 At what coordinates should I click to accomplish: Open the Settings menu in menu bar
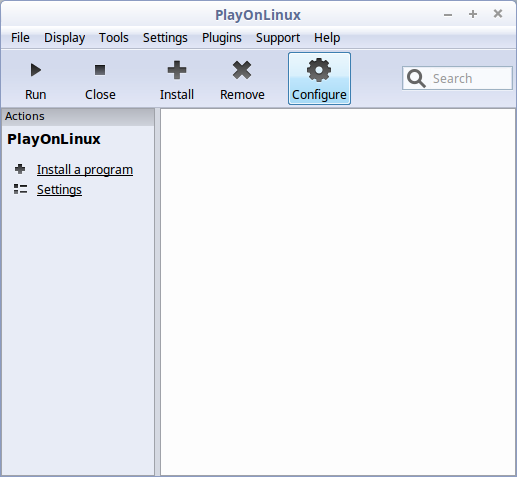[x=165, y=38]
